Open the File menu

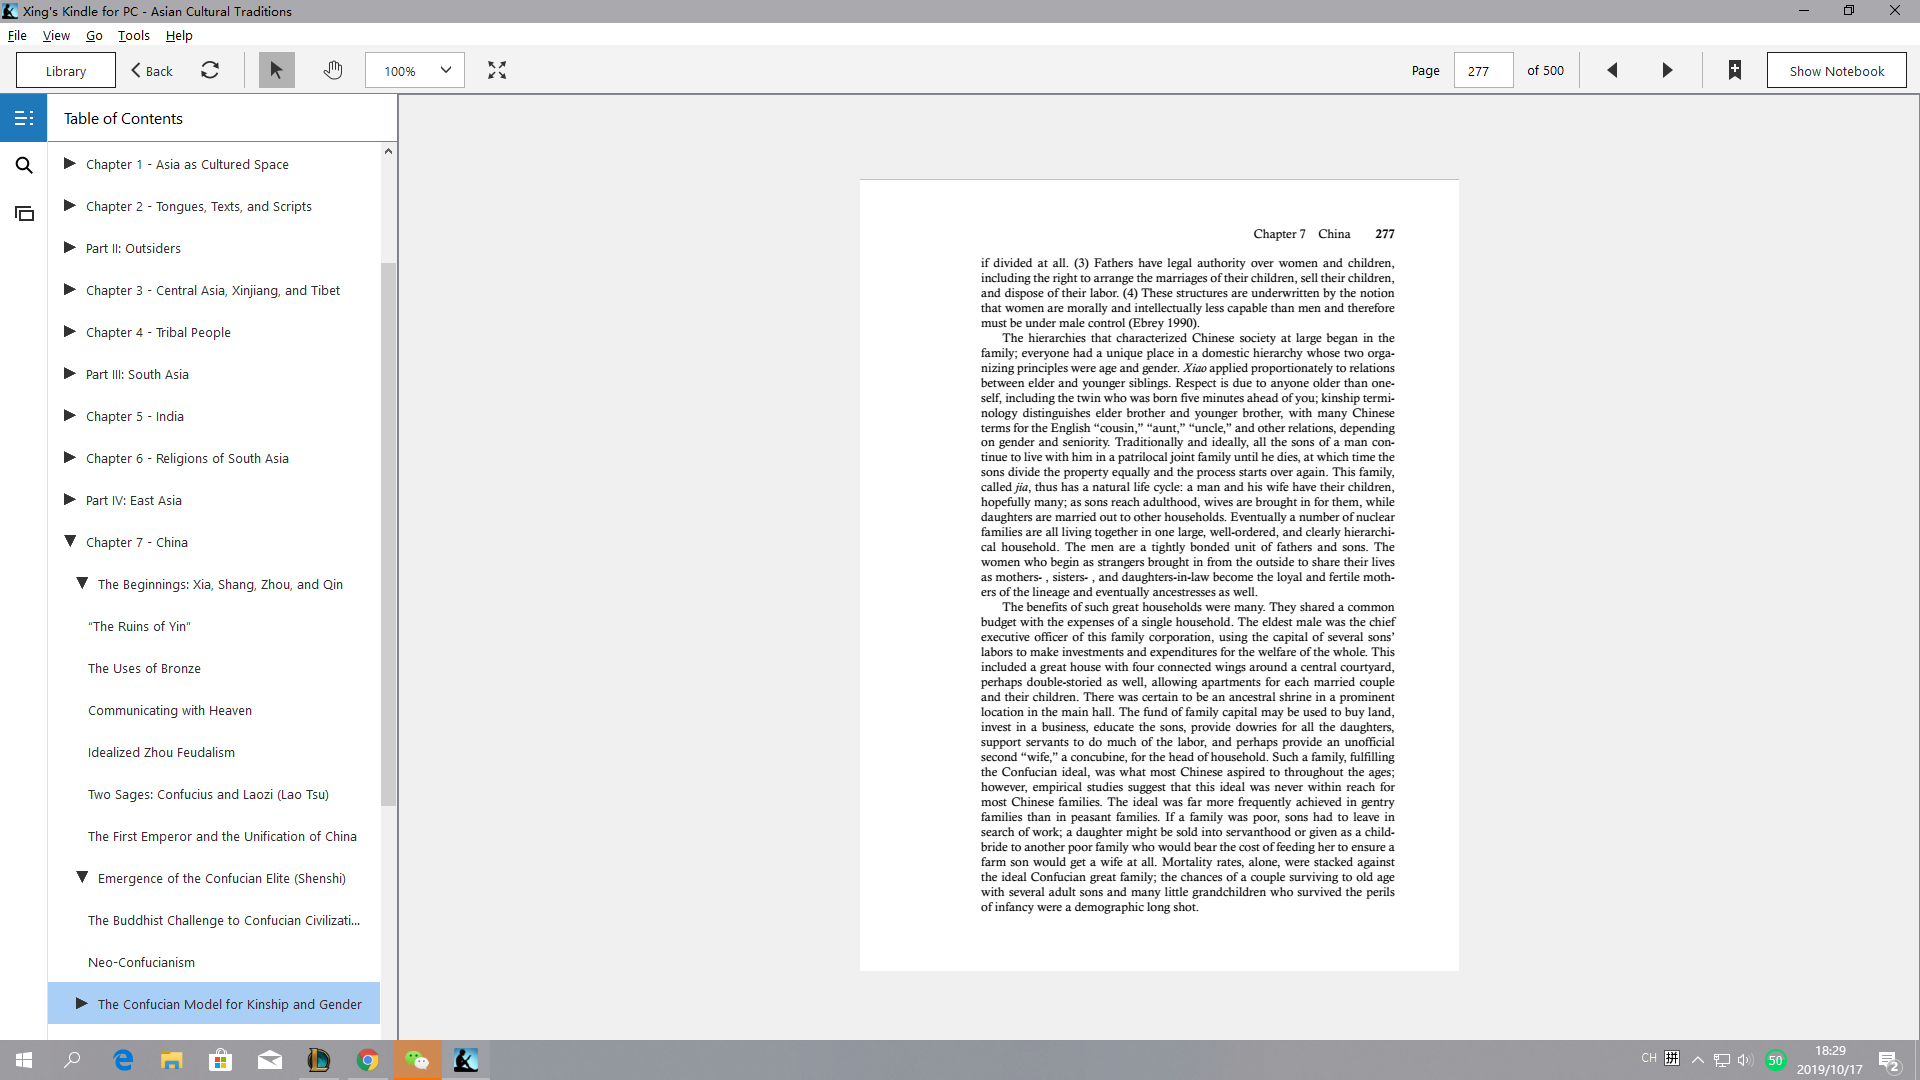point(17,35)
